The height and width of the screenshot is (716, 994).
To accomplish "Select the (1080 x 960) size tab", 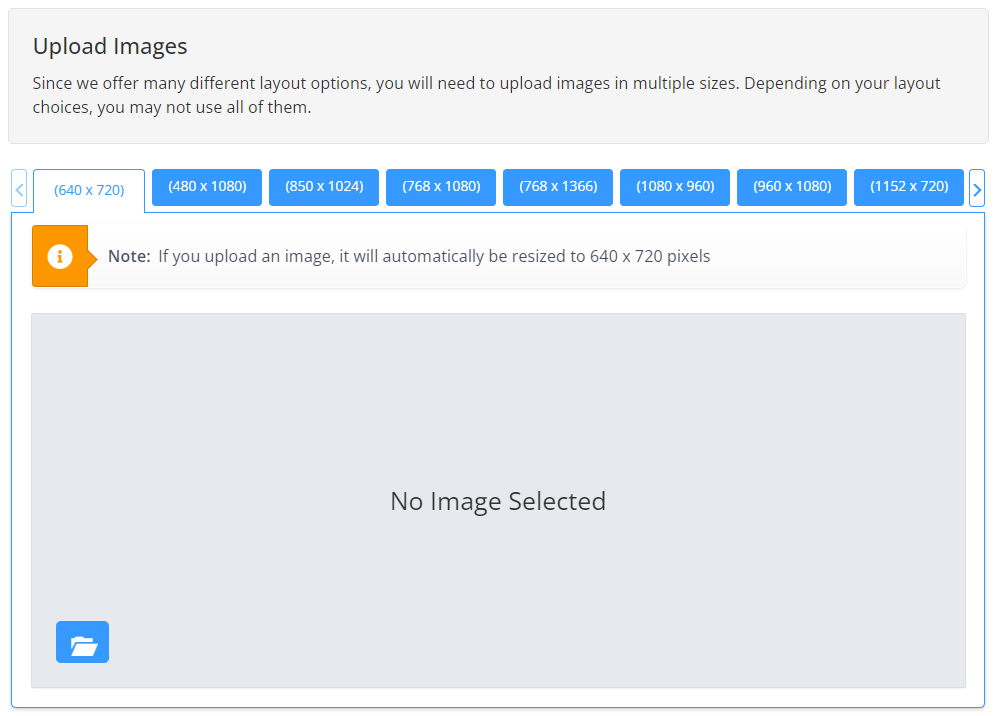I will pos(675,187).
